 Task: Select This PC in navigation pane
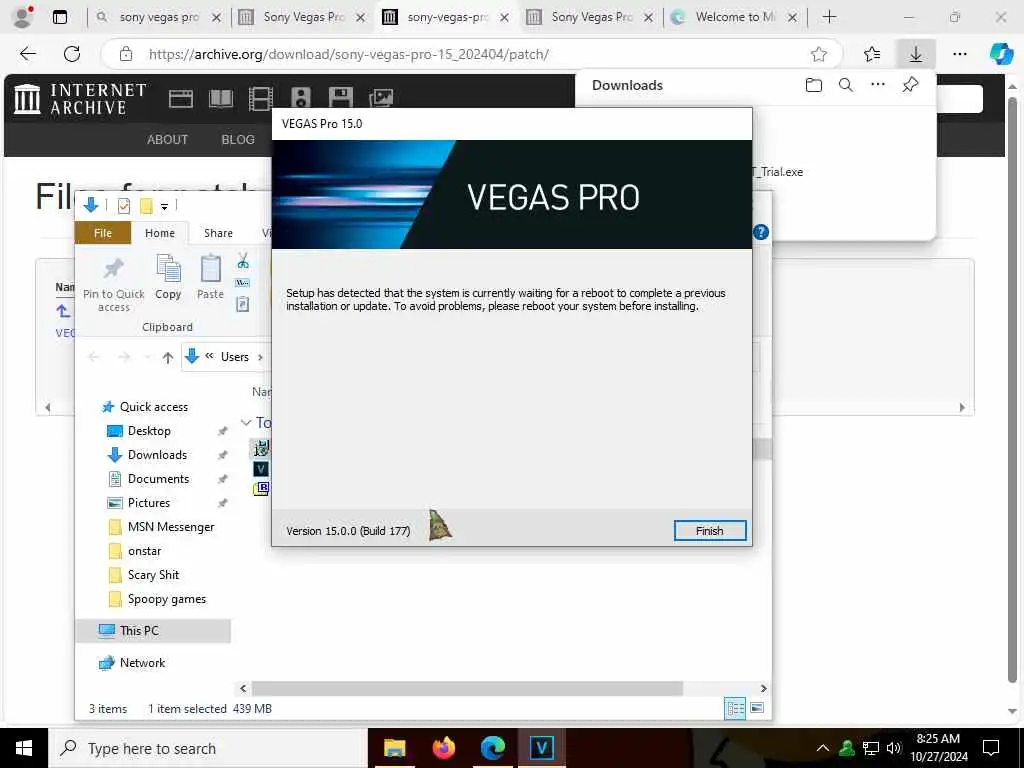[x=153, y=631]
